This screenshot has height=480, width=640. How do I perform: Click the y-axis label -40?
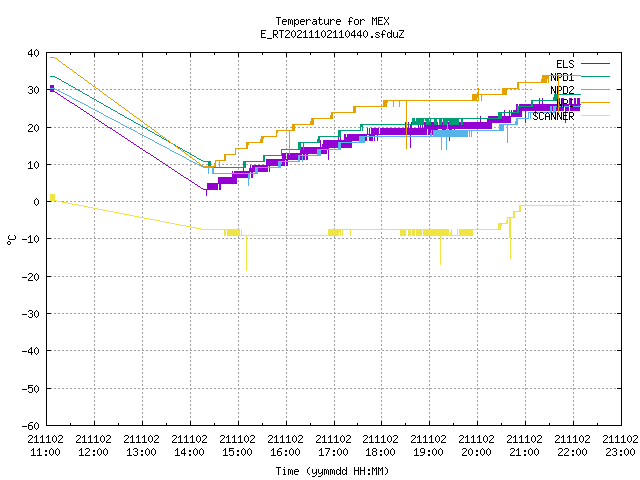pyautogui.click(x=31, y=351)
